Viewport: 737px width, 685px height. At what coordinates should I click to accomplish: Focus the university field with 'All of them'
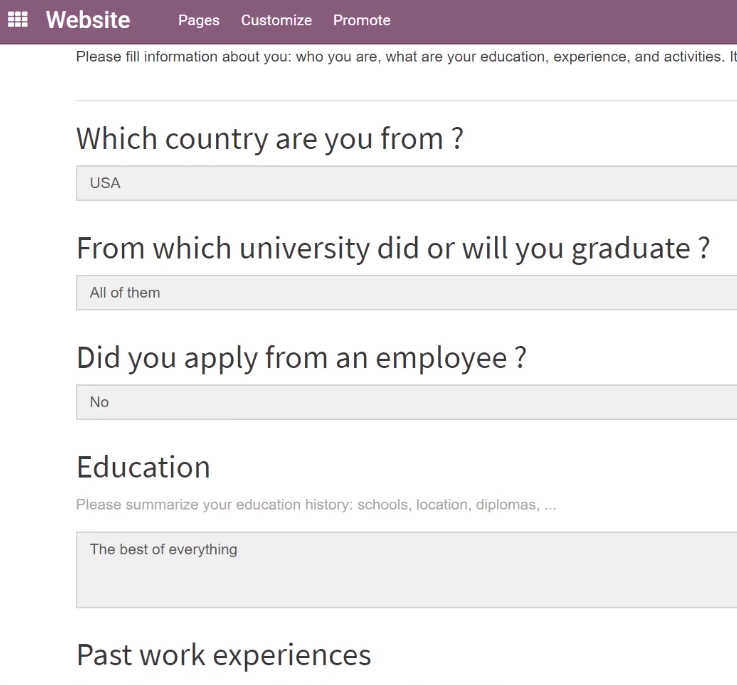(x=407, y=292)
